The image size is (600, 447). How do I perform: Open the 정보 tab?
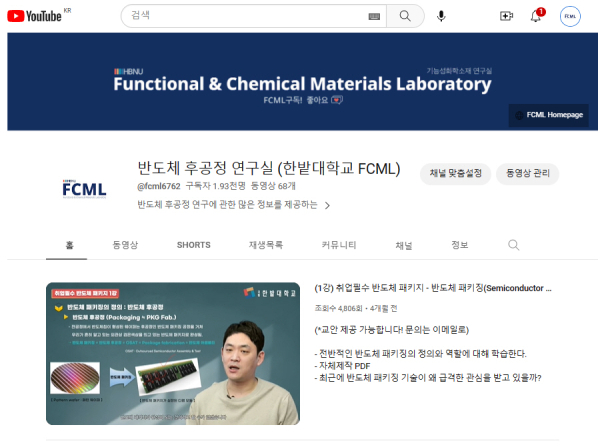coord(460,245)
